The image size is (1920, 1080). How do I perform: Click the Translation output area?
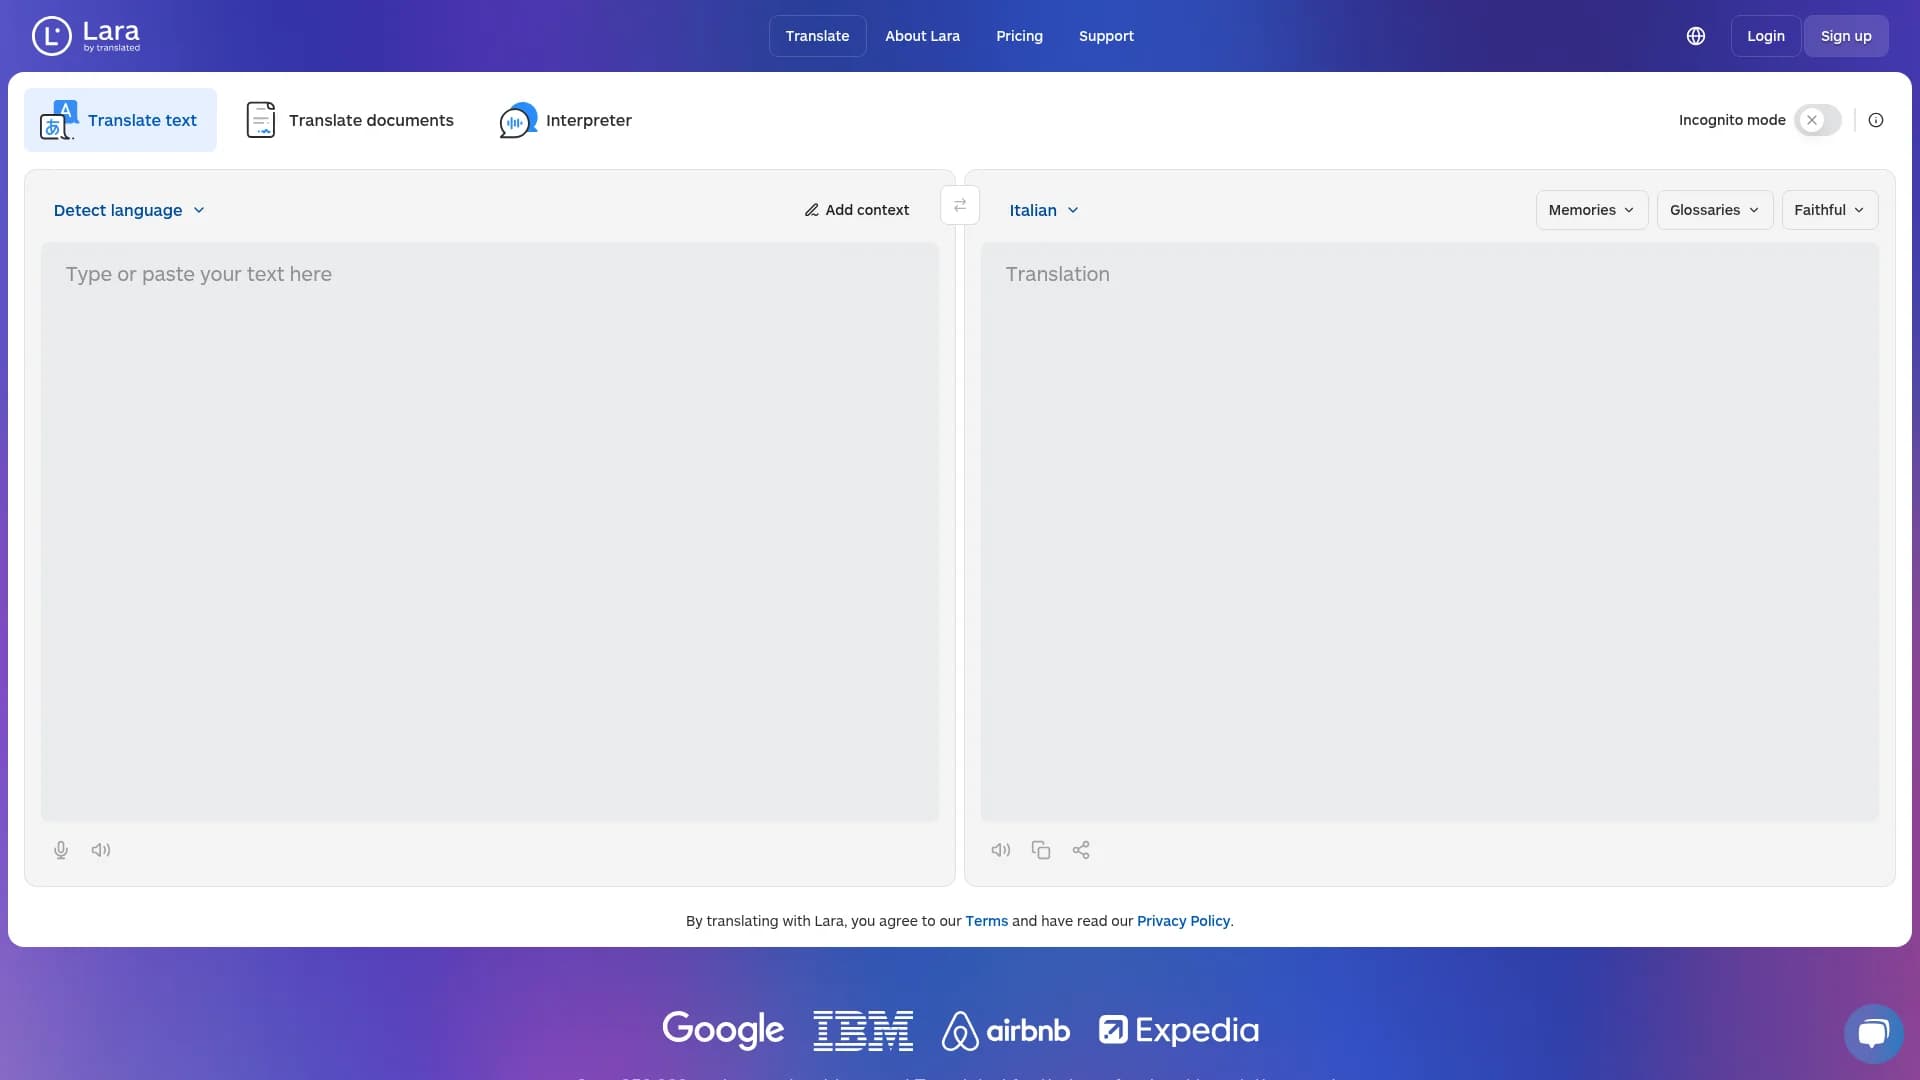1430,532
